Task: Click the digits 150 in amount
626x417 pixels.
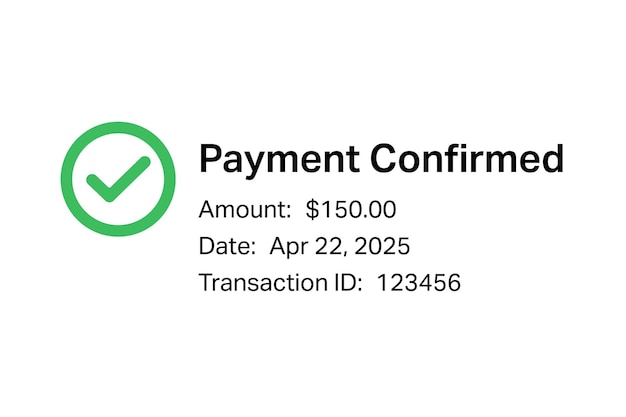Action: (x=342, y=209)
